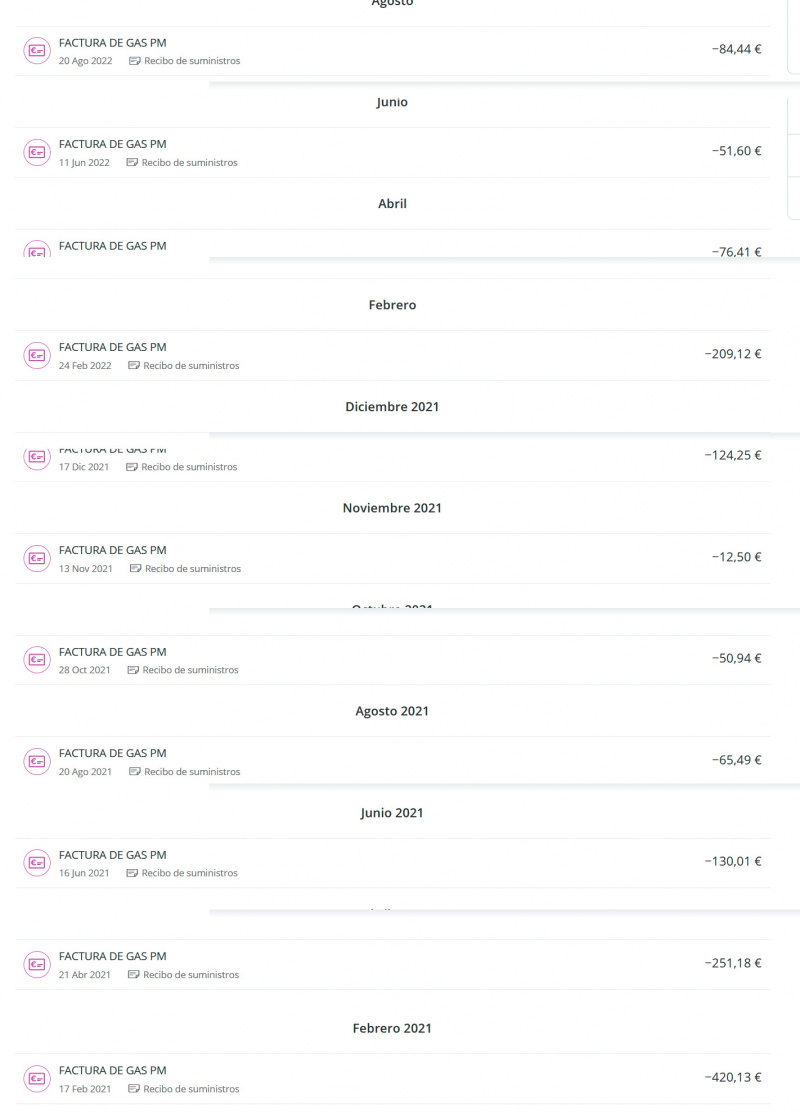Click the −420,13 € amount
This screenshot has width=800, height=1112.
coord(732,1077)
